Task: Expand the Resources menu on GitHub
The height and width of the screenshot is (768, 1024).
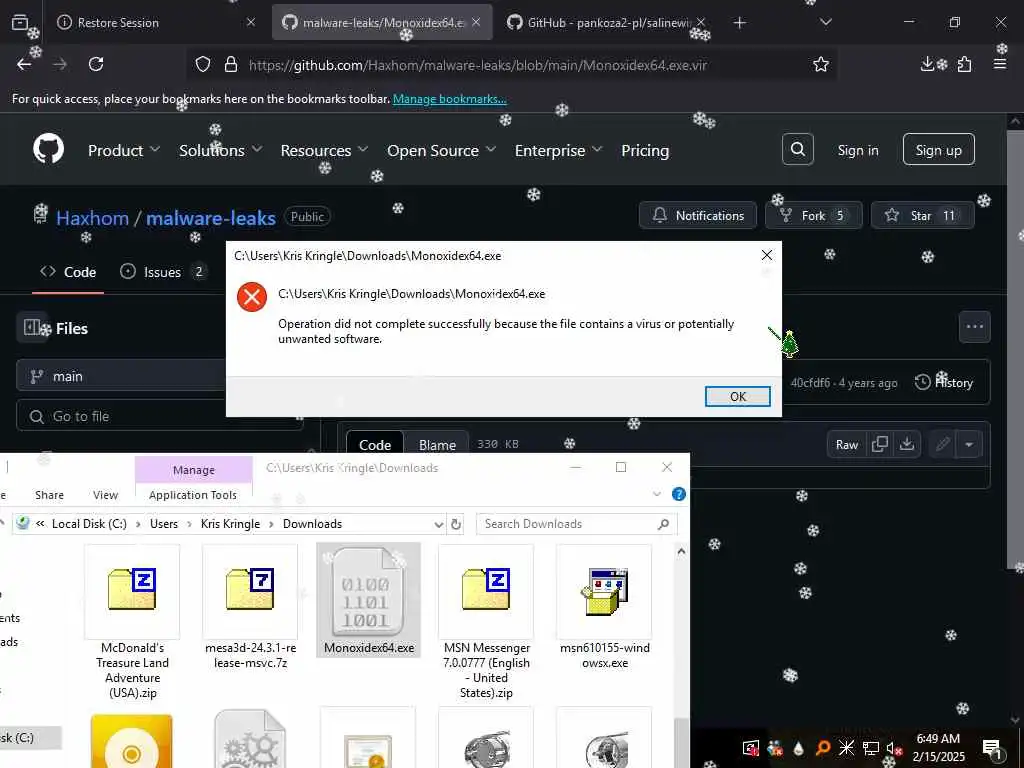Action: (324, 150)
